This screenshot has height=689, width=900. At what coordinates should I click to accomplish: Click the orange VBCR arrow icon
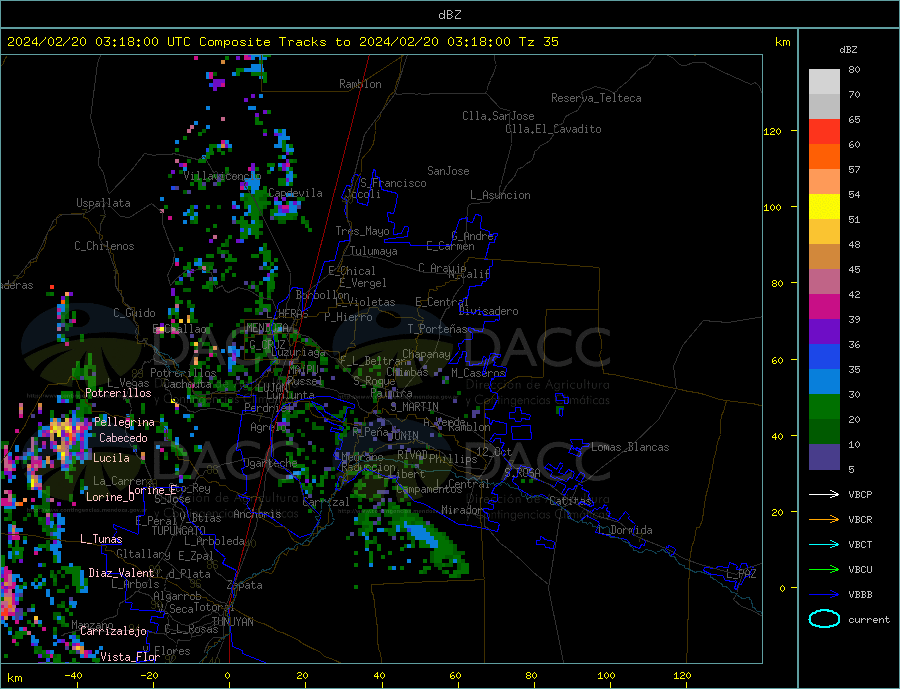(x=824, y=520)
